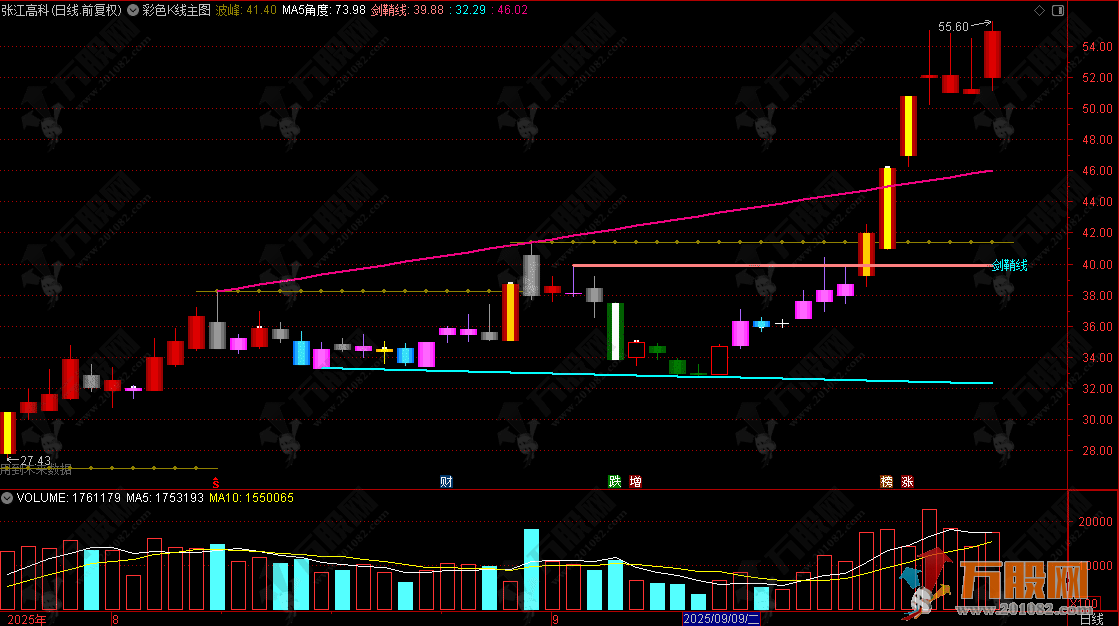This screenshot has width=1119, height=626.
Task: Open the VOLUME indicator dropdown arrow
Action: tap(7, 498)
